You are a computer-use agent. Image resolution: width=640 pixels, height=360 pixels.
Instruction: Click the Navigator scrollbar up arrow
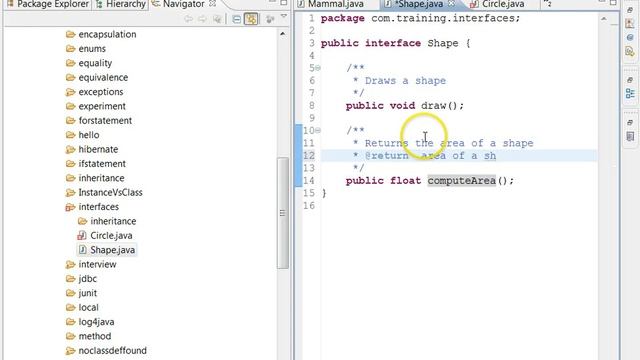pyautogui.click(x=282, y=34)
